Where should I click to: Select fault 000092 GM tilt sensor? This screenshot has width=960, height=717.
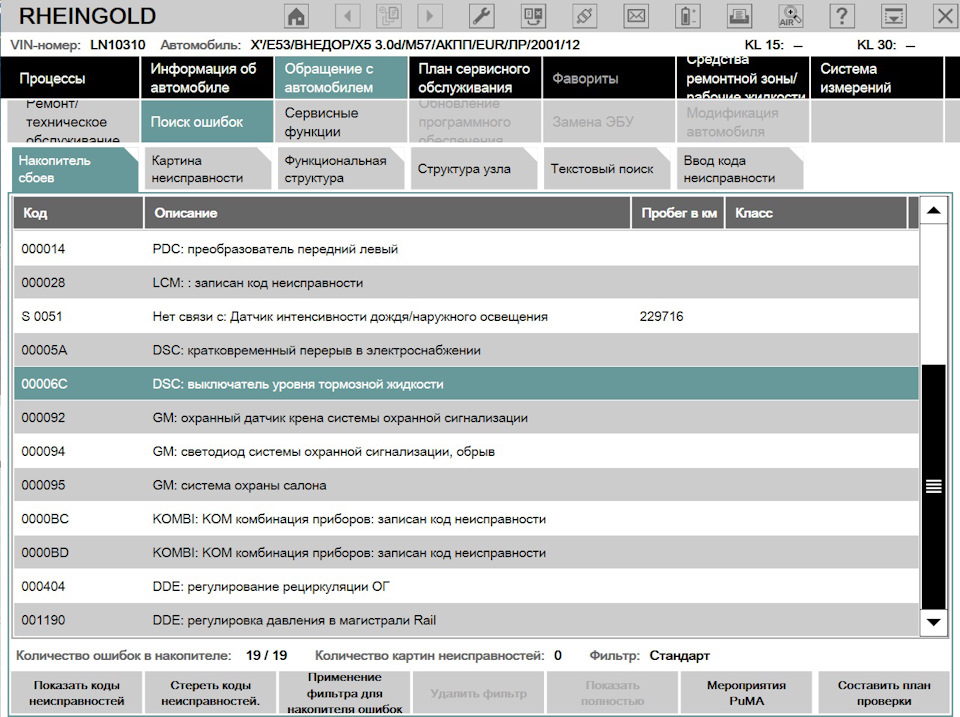click(x=466, y=418)
